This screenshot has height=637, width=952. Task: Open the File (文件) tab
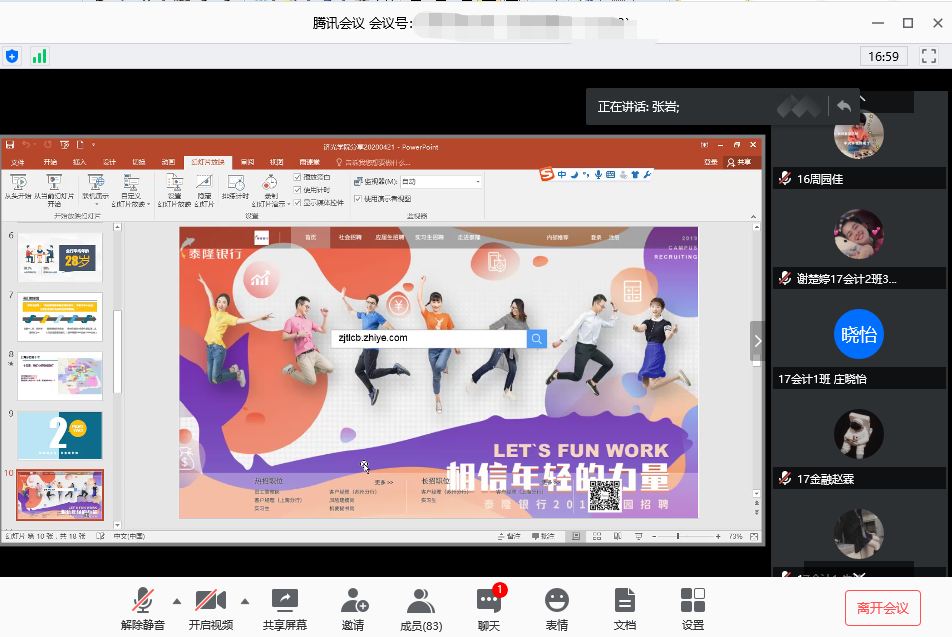pyautogui.click(x=18, y=162)
